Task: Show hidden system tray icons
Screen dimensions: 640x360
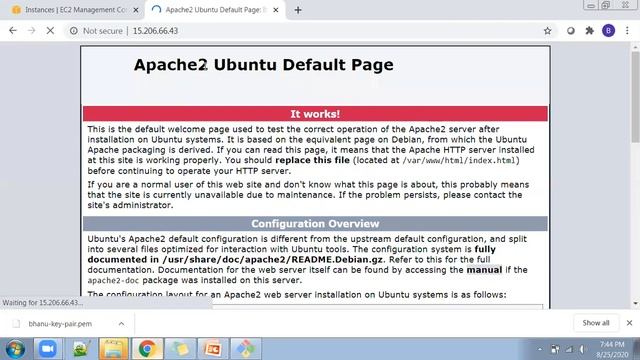Action: click(540, 349)
